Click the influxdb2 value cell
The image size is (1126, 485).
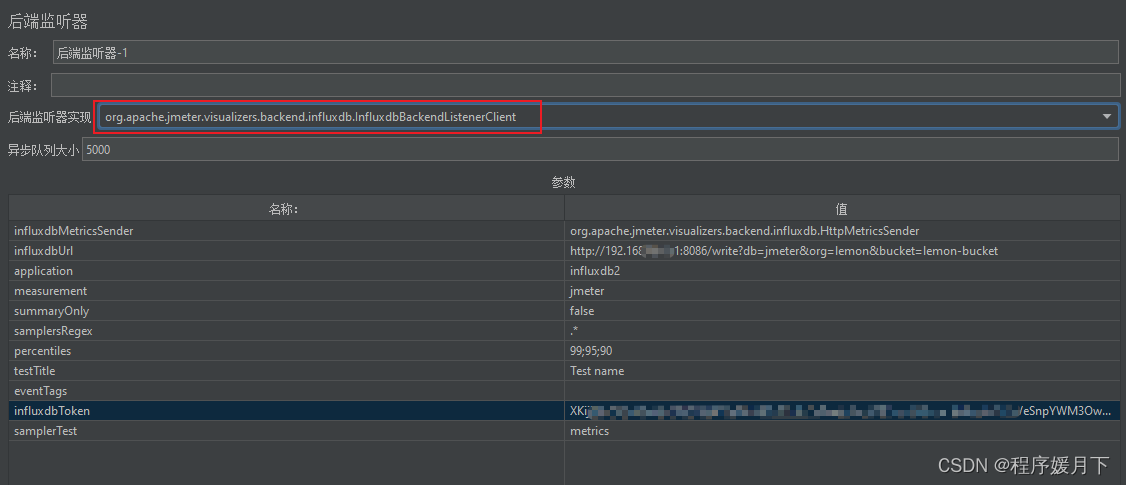coord(842,271)
